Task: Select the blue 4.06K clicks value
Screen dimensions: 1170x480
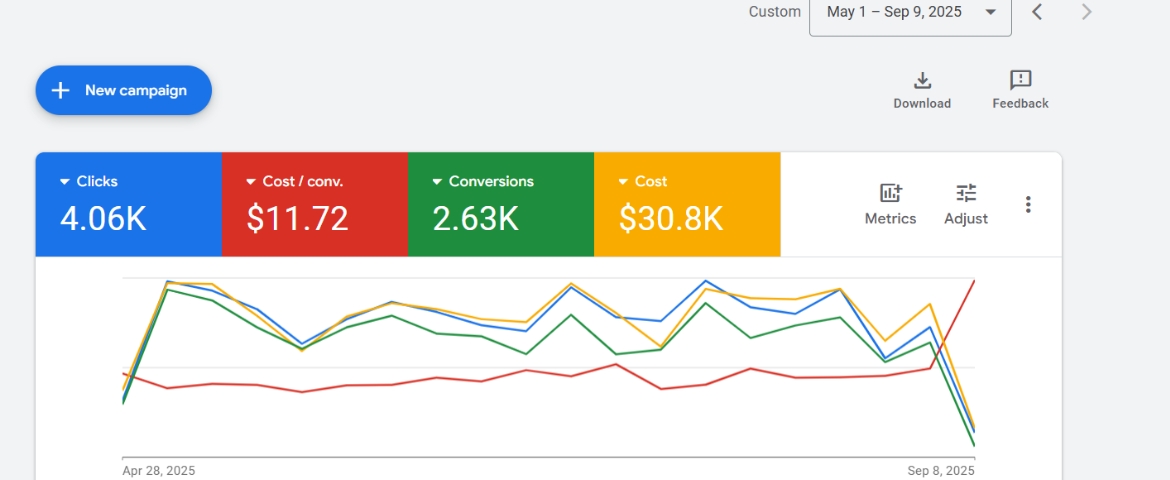Action: 103,219
